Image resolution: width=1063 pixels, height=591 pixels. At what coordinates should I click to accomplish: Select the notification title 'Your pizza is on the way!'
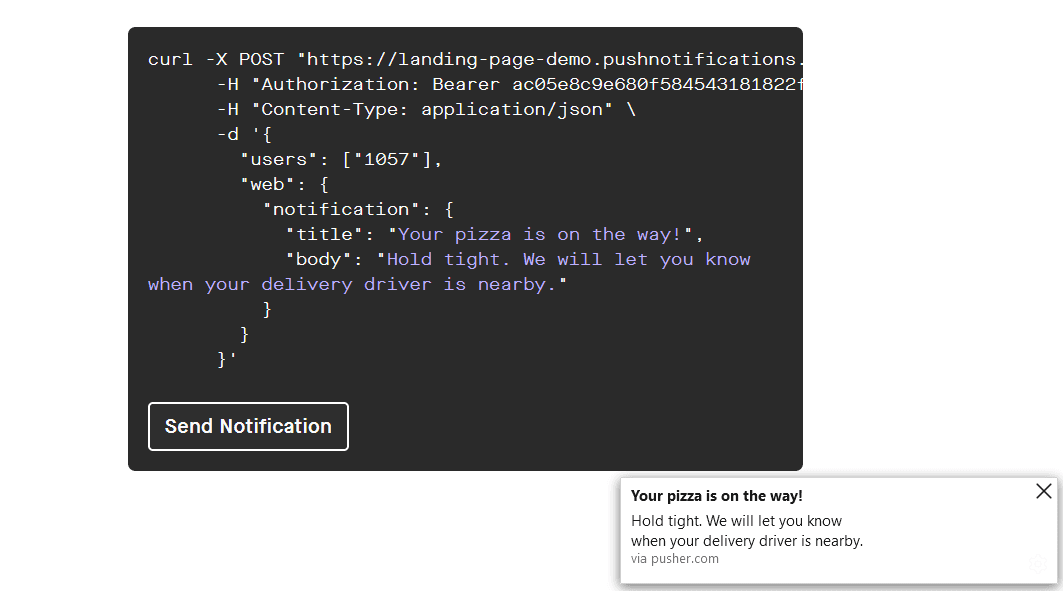pos(716,495)
